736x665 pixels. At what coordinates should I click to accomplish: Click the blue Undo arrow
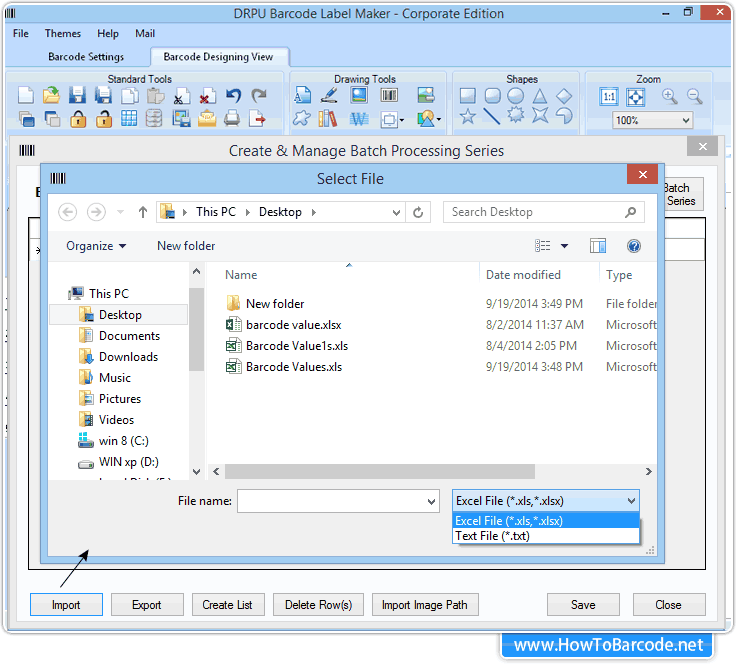(x=233, y=95)
